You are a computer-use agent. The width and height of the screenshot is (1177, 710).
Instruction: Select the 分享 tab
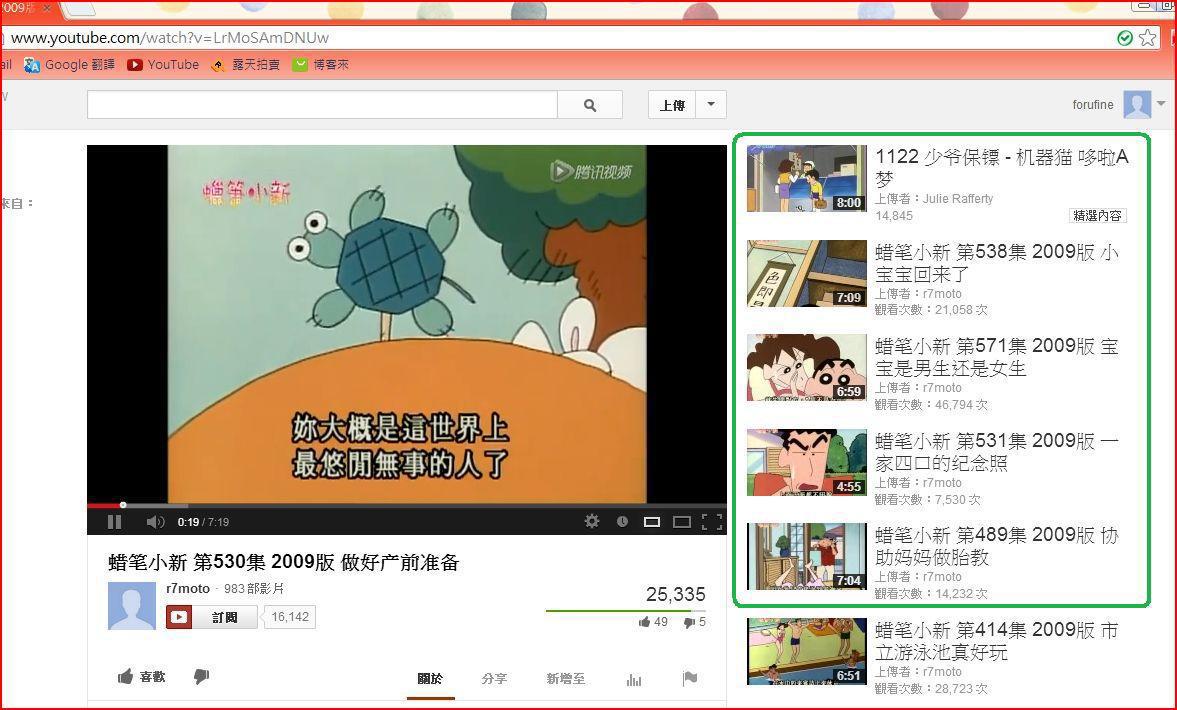click(494, 678)
